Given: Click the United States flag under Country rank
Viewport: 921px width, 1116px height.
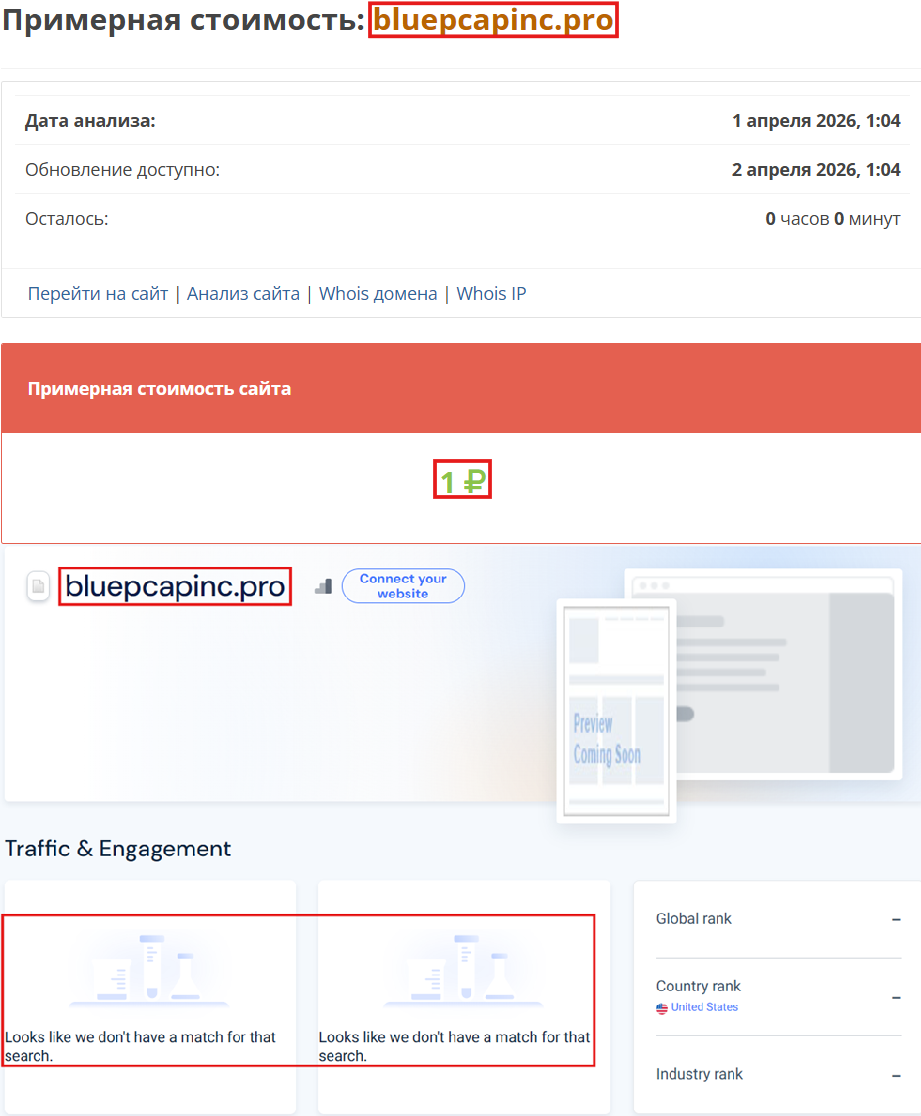Looking at the screenshot, I should 660,1007.
